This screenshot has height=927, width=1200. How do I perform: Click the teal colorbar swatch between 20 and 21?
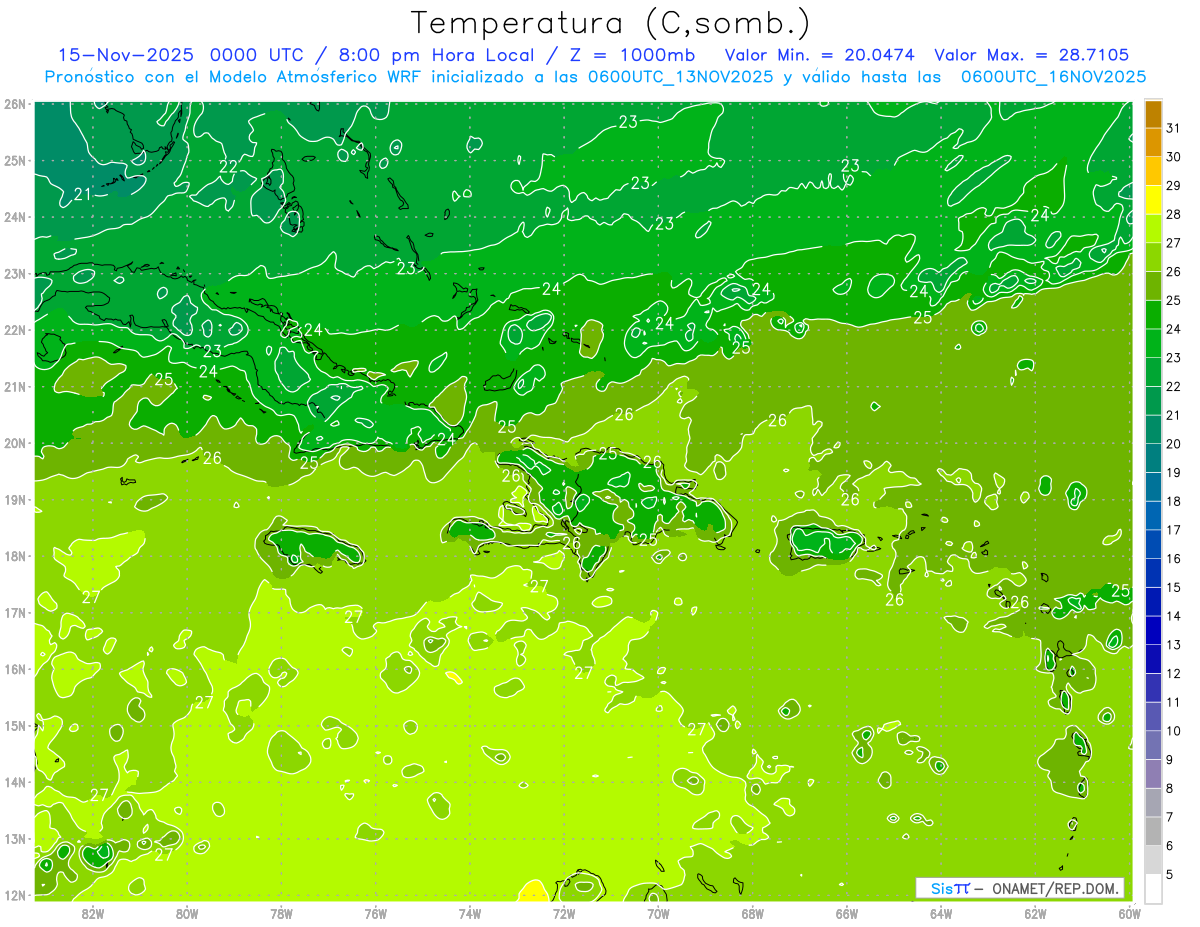click(x=1154, y=430)
